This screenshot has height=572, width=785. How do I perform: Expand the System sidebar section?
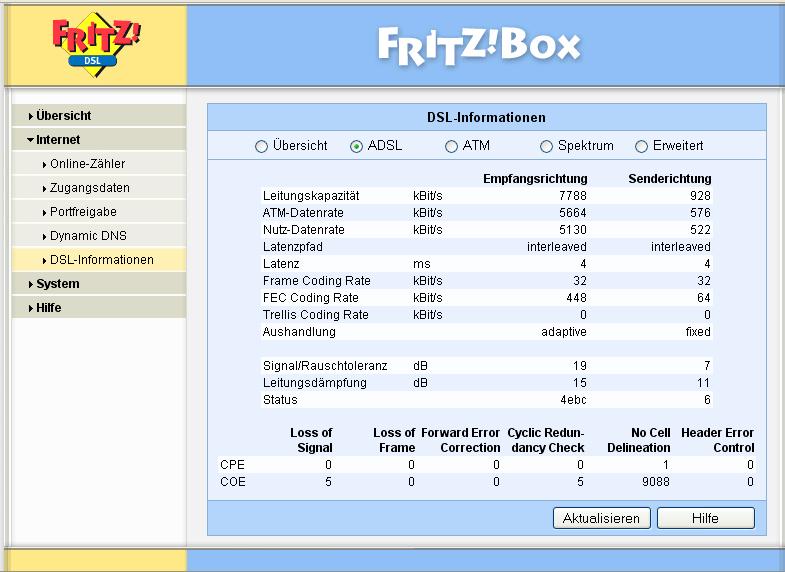tap(57, 284)
